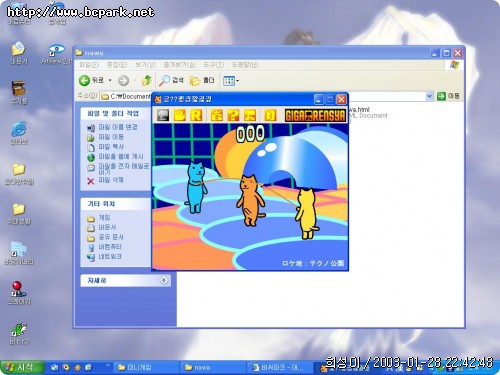Screen dimensions: 500x375
Task: Click the yellow cat in the game
Action: 307,213
